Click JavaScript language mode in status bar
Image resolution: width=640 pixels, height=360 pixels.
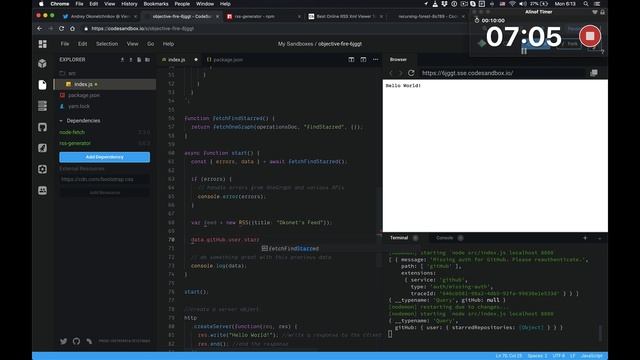click(591, 356)
